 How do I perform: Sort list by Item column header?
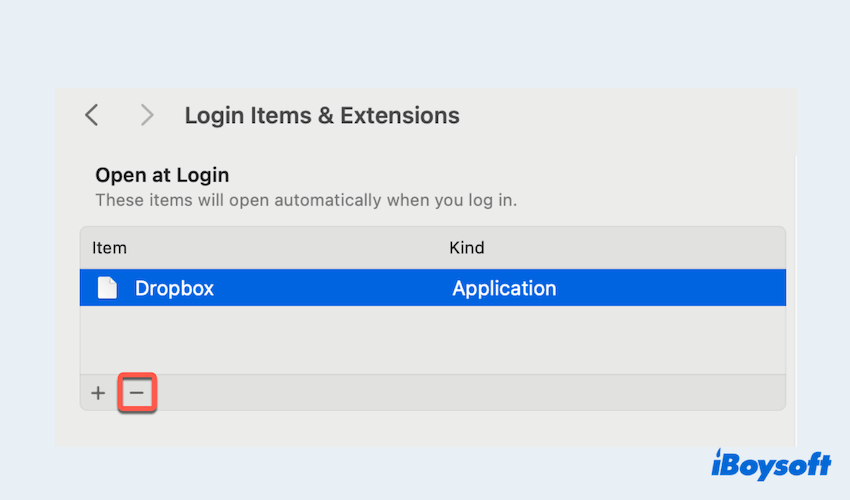point(110,247)
